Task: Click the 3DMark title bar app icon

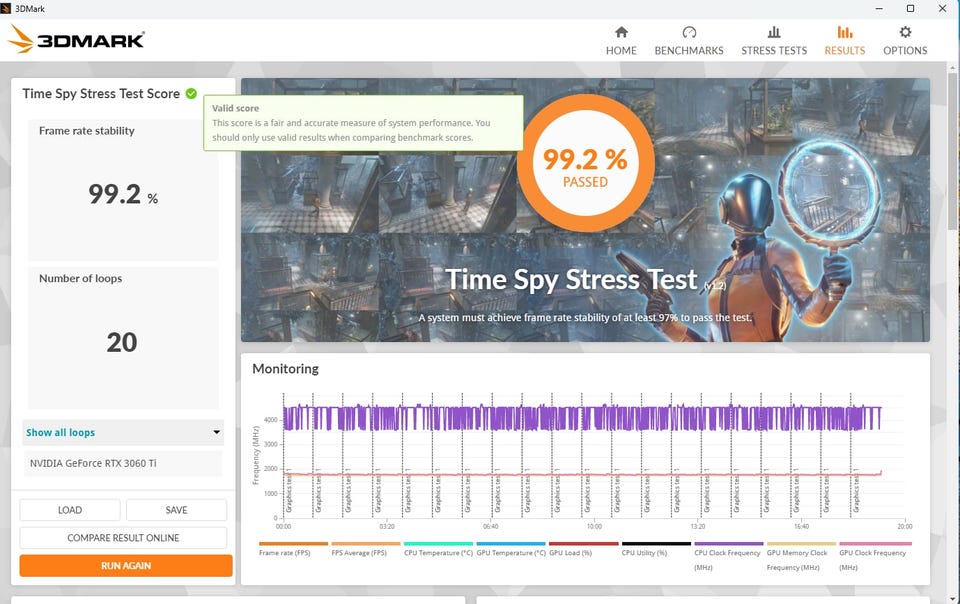Action: click(6, 9)
